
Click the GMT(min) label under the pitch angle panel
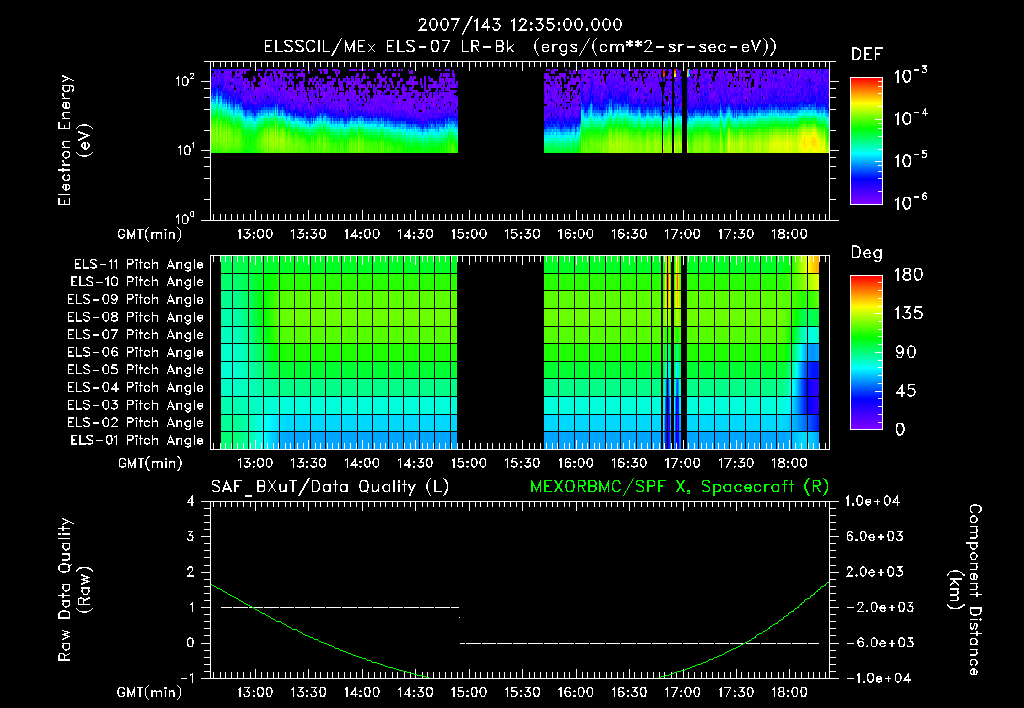(x=150, y=463)
